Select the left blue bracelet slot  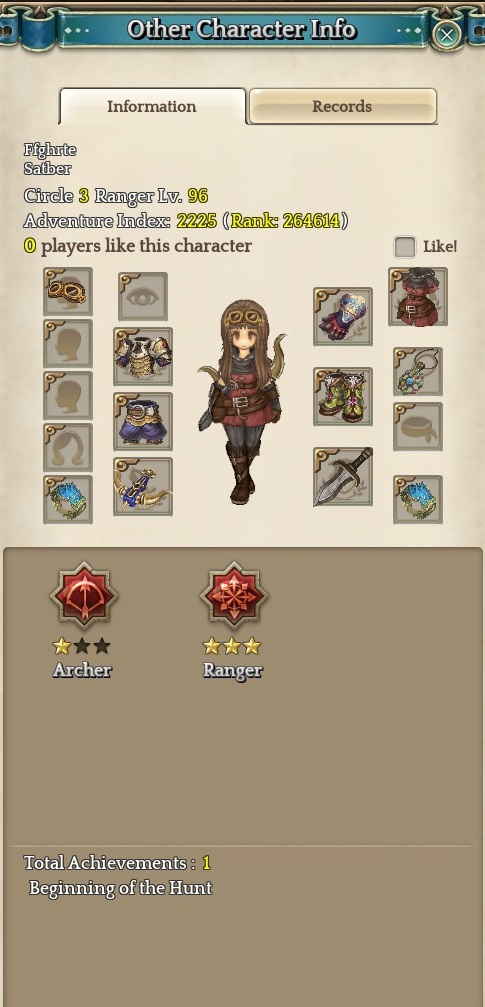tap(67, 499)
